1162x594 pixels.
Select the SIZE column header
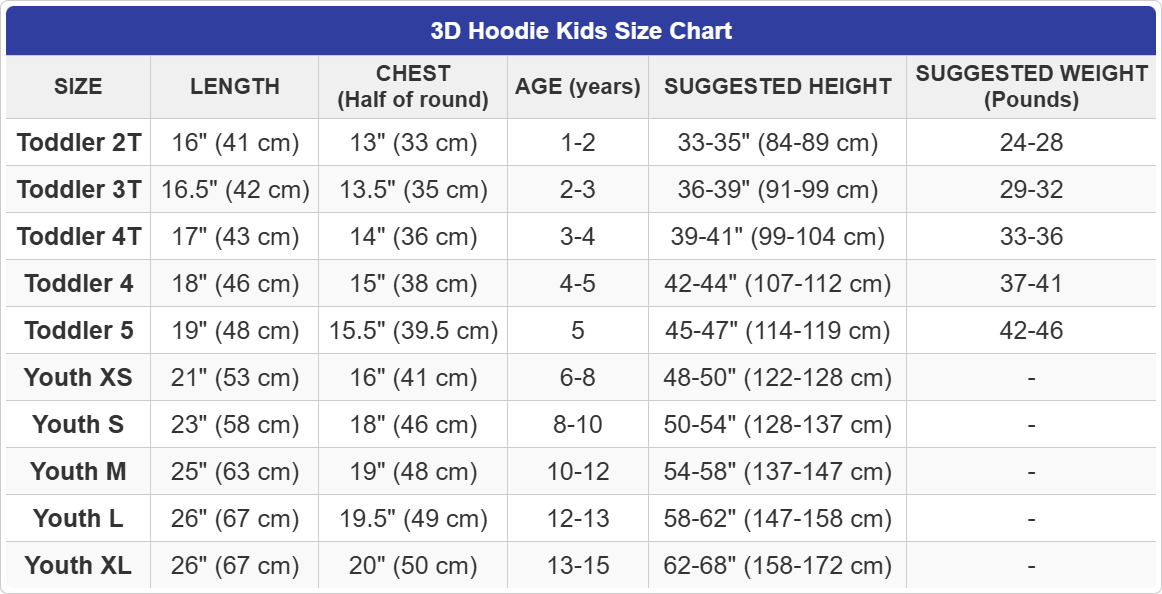tap(78, 87)
